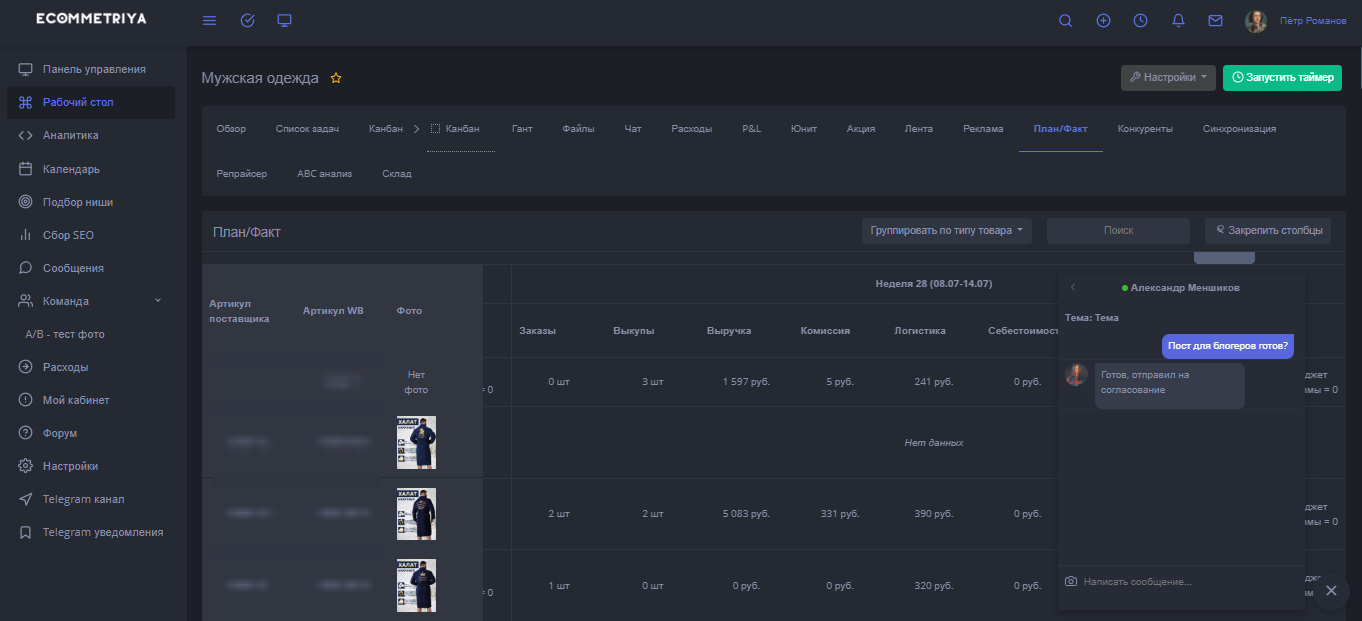Switch to the Конкуренты tab

tap(1144, 129)
